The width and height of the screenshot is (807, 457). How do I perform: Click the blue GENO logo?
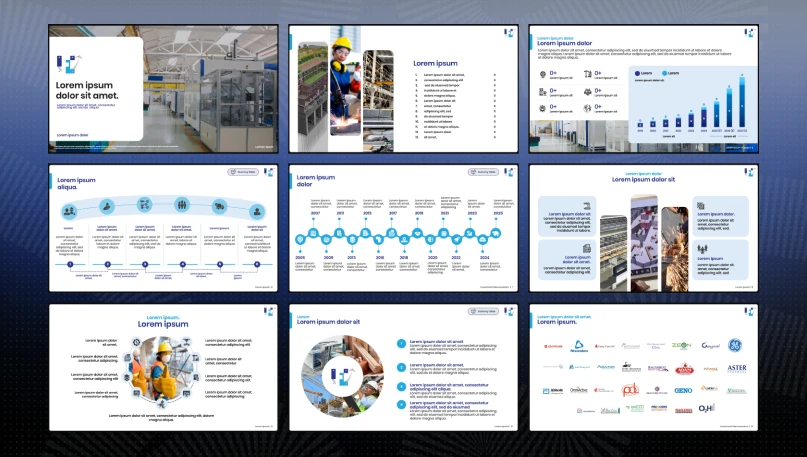tap(683, 391)
